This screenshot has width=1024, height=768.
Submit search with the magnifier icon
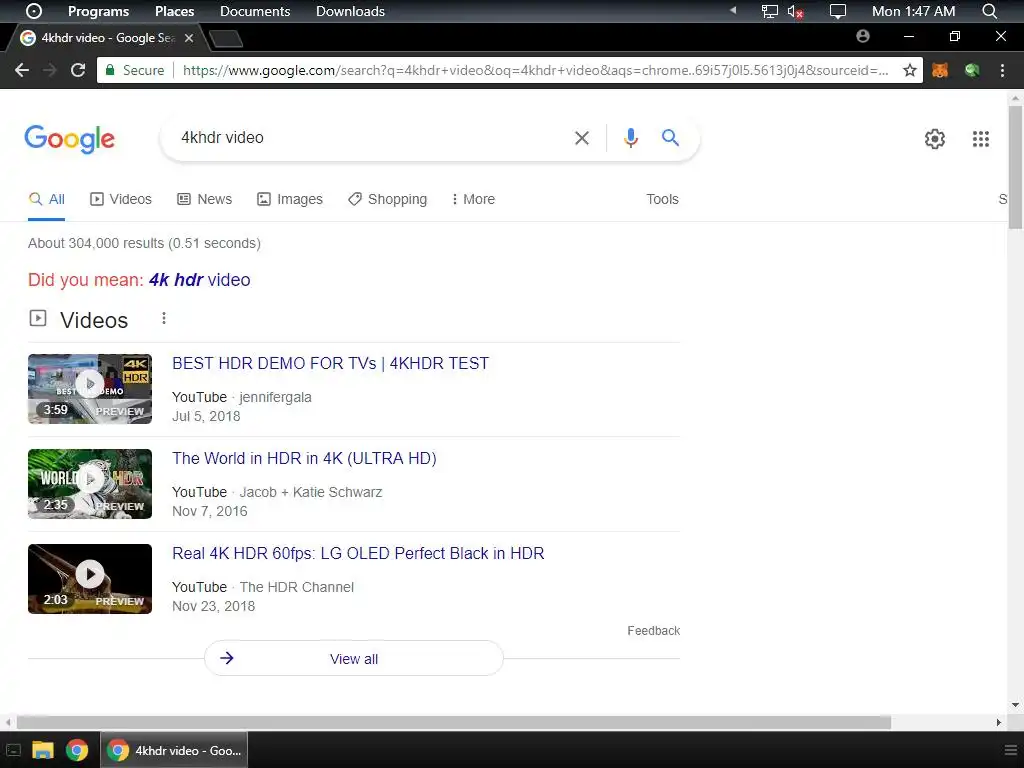coord(670,137)
